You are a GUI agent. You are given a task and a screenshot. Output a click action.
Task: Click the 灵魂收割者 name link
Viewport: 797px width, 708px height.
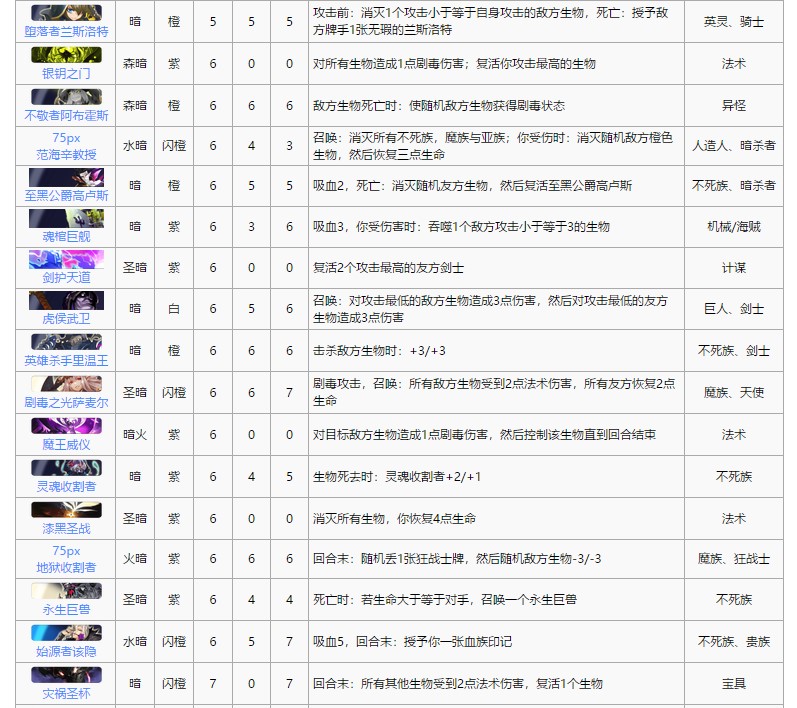click(x=66, y=486)
